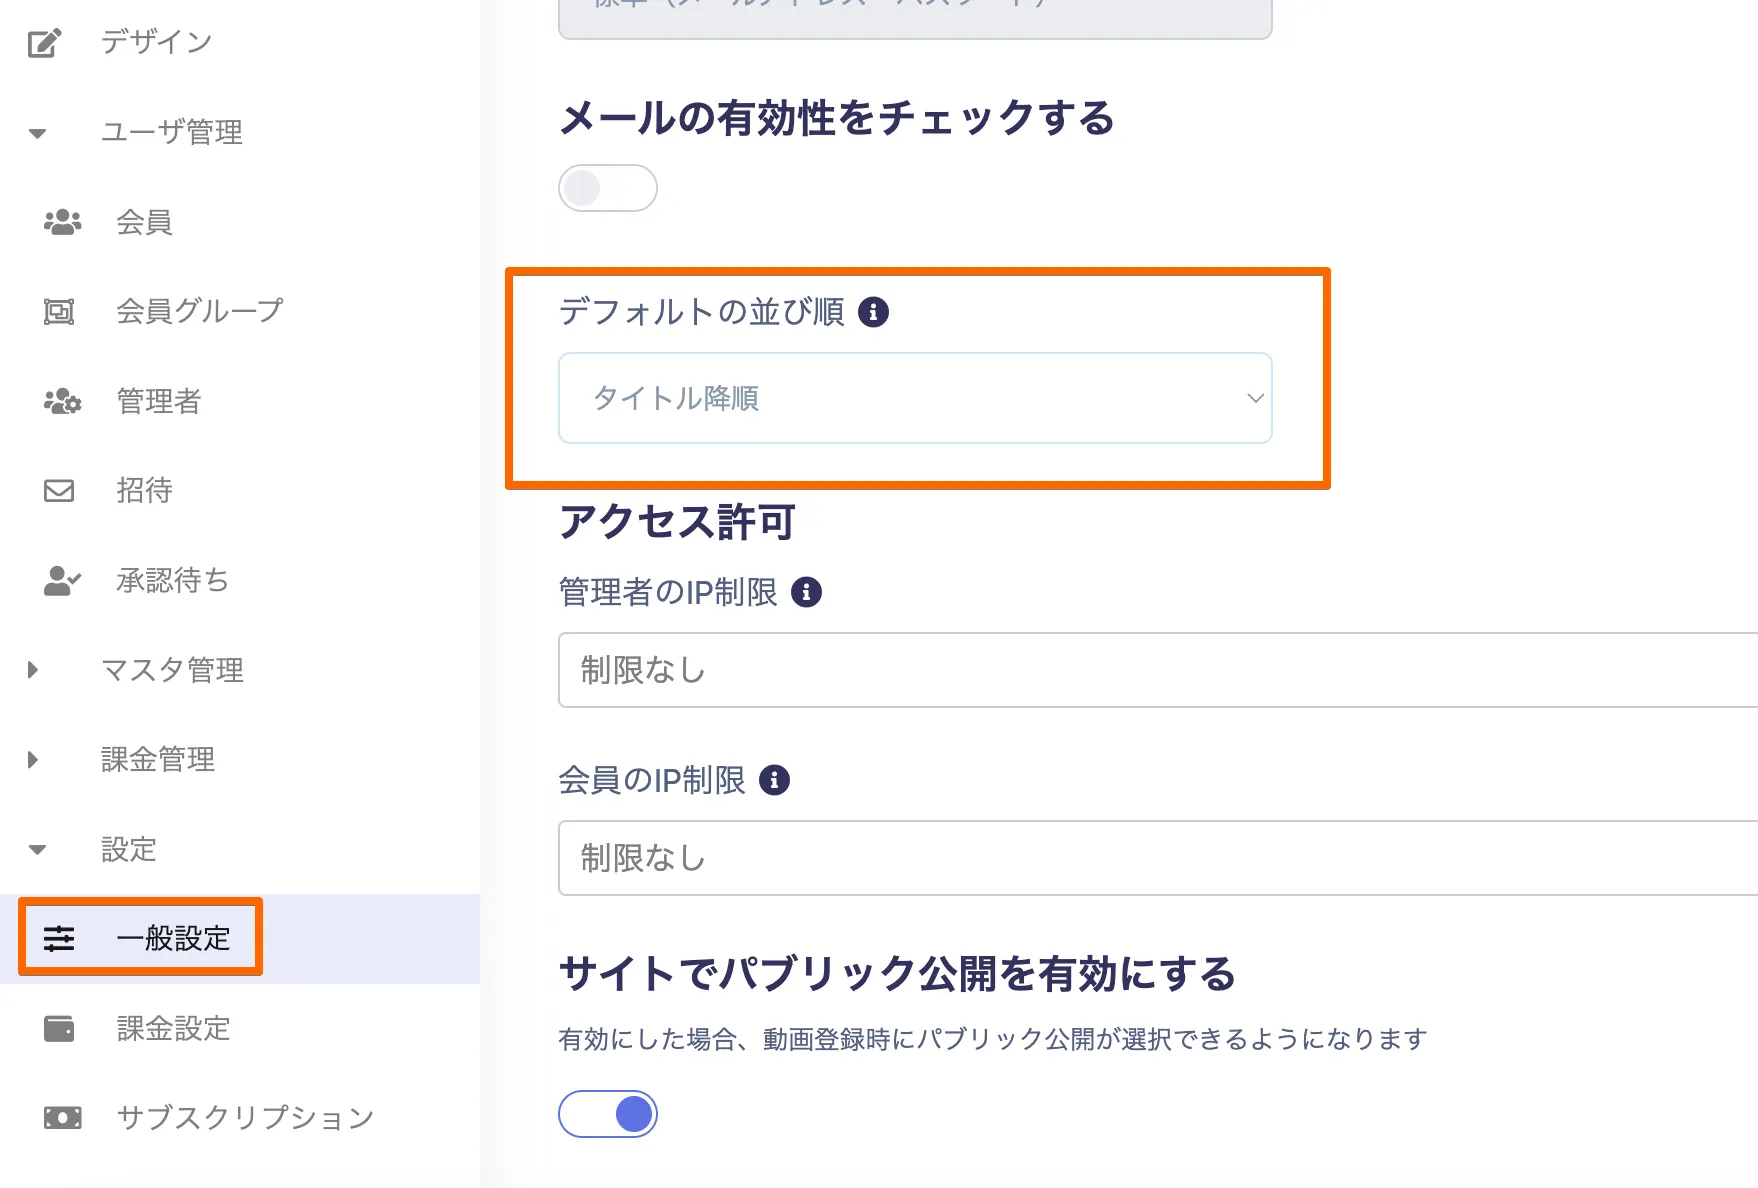The height and width of the screenshot is (1188, 1758).
Task: Enable the email validity check toggle
Action: coord(607,188)
